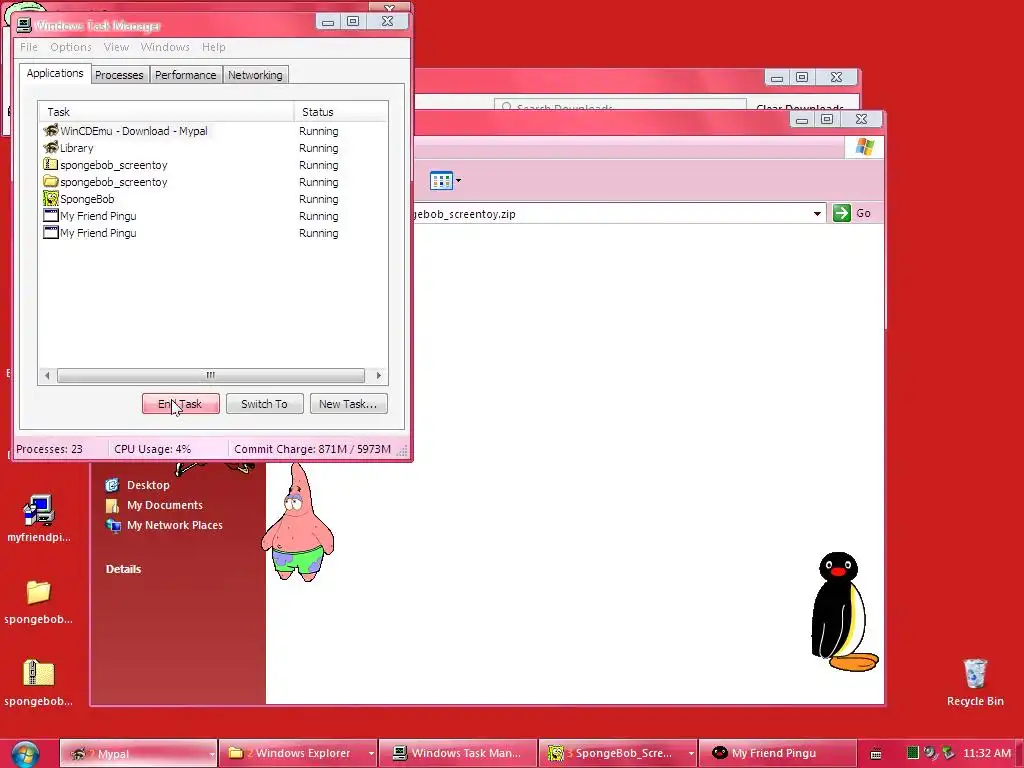Select the Recycle Bin desktop icon

pos(974,673)
